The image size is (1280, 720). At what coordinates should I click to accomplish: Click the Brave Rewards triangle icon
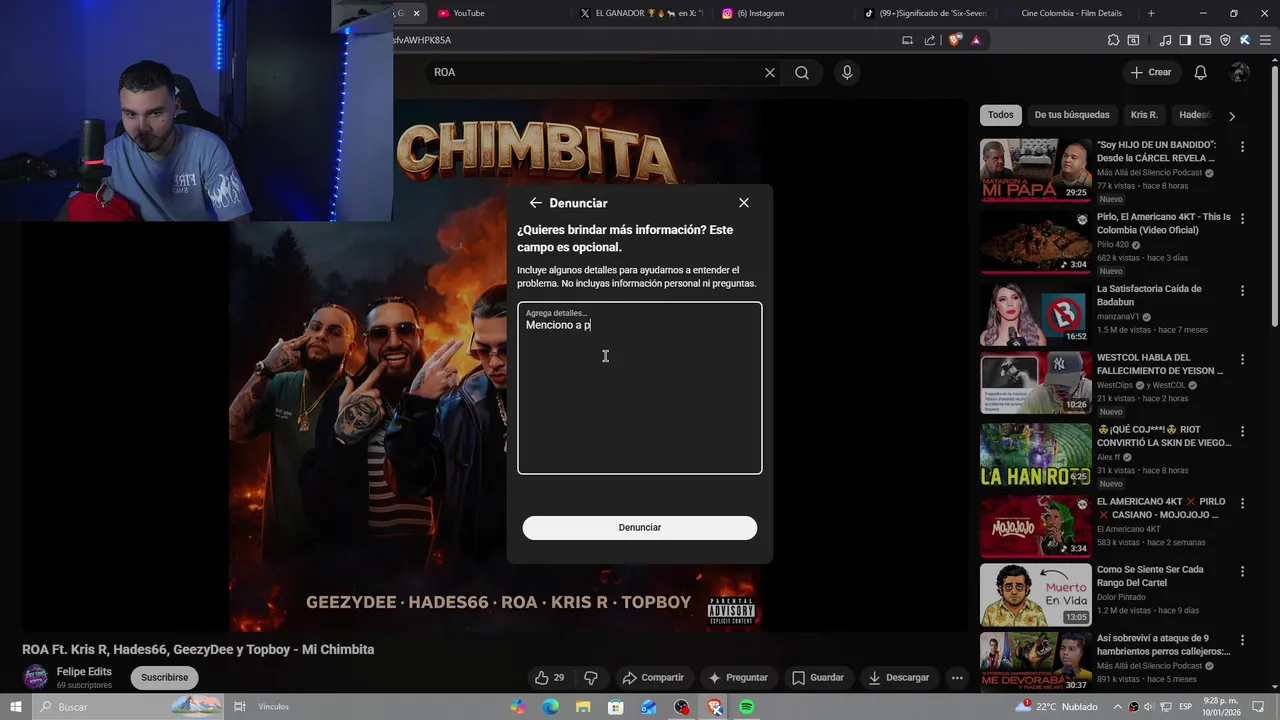click(976, 40)
